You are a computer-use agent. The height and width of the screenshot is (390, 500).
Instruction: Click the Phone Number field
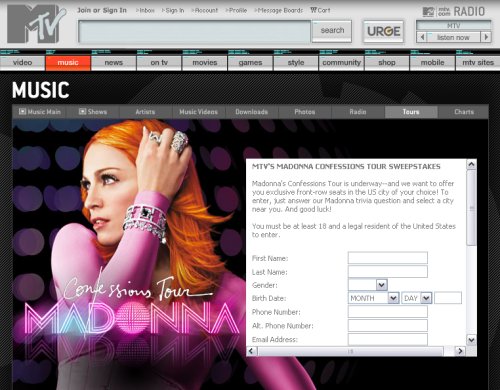[x=388, y=312]
